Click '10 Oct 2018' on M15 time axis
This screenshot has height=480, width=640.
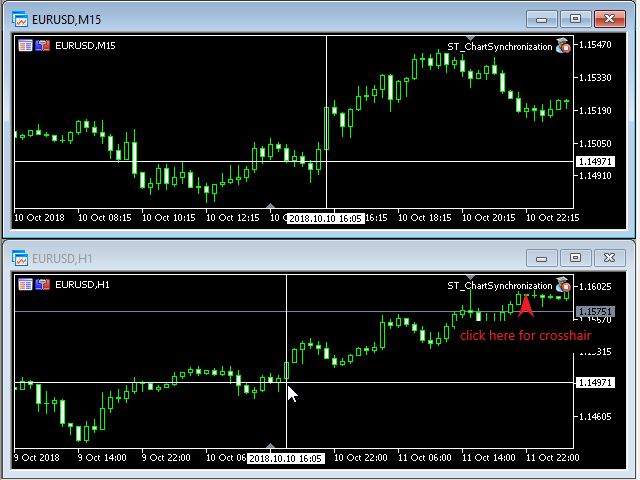(x=39, y=218)
